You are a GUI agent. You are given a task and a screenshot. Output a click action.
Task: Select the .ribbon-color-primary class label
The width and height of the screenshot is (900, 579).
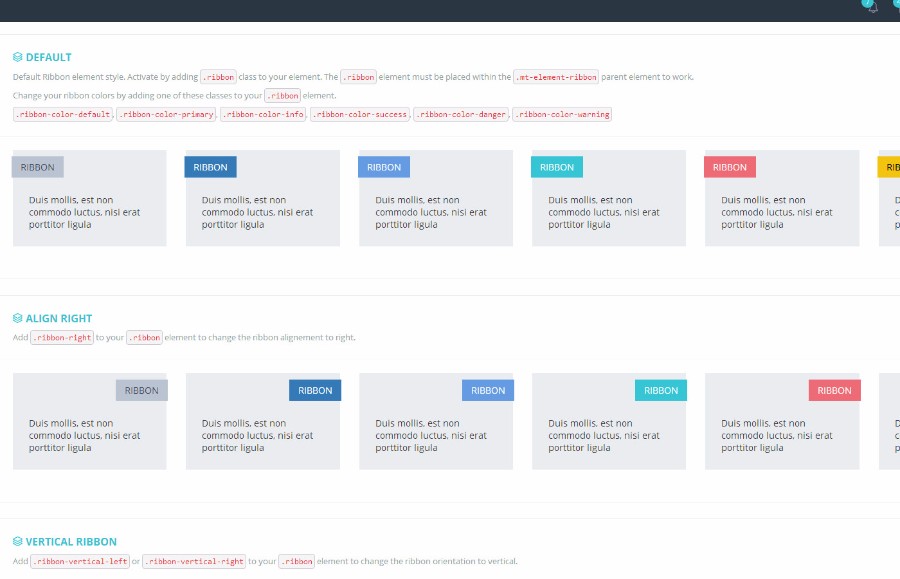click(x=165, y=114)
